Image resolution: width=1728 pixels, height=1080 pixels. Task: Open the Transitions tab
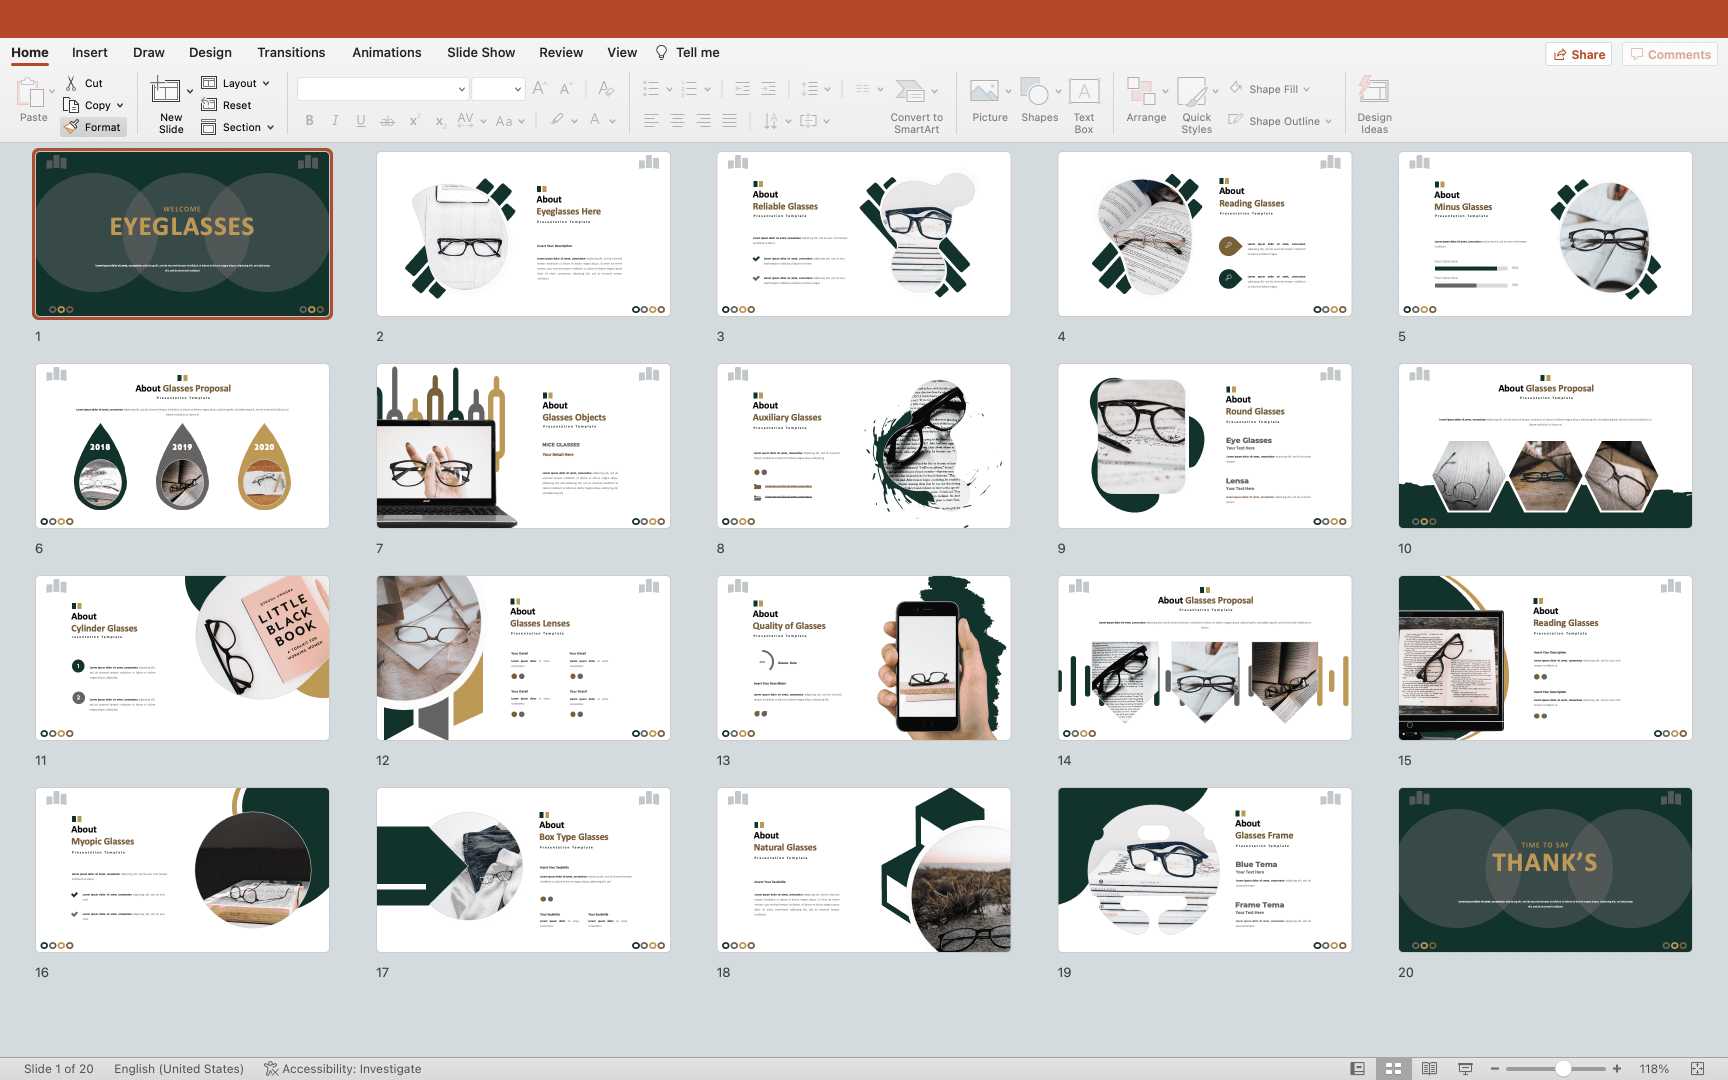pyautogui.click(x=290, y=52)
